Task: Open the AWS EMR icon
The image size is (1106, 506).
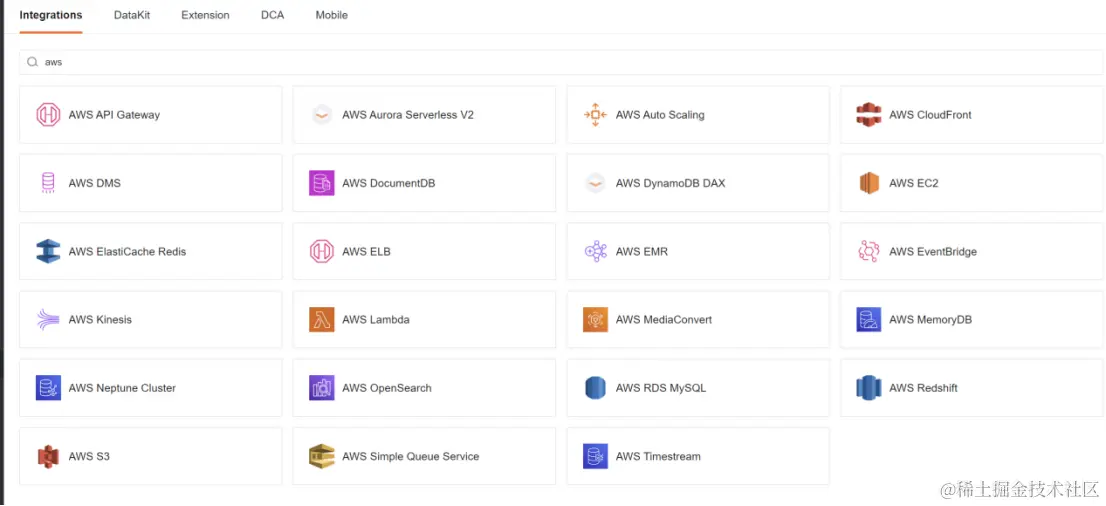Action: click(x=595, y=251)
